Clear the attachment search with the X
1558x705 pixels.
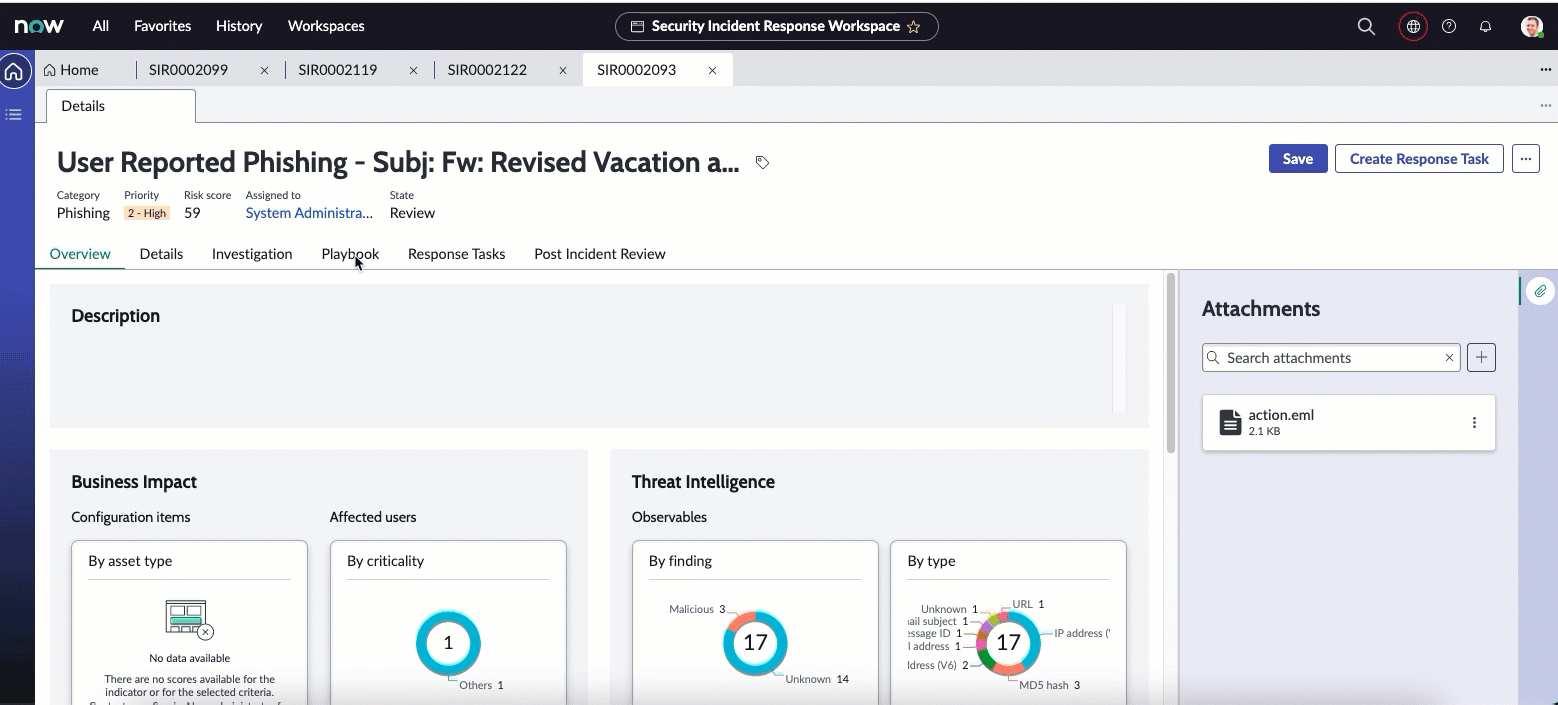coord(1449,358)
